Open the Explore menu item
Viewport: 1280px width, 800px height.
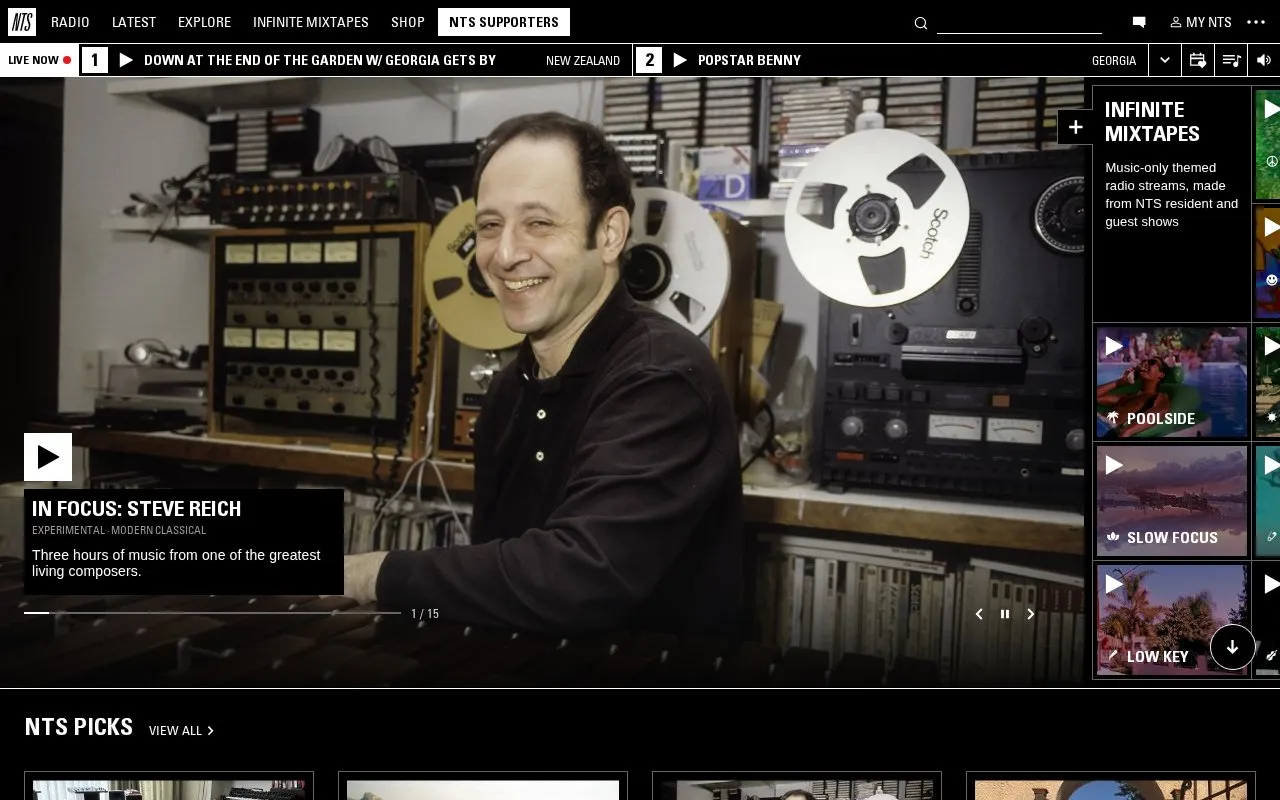pos(204,22)
